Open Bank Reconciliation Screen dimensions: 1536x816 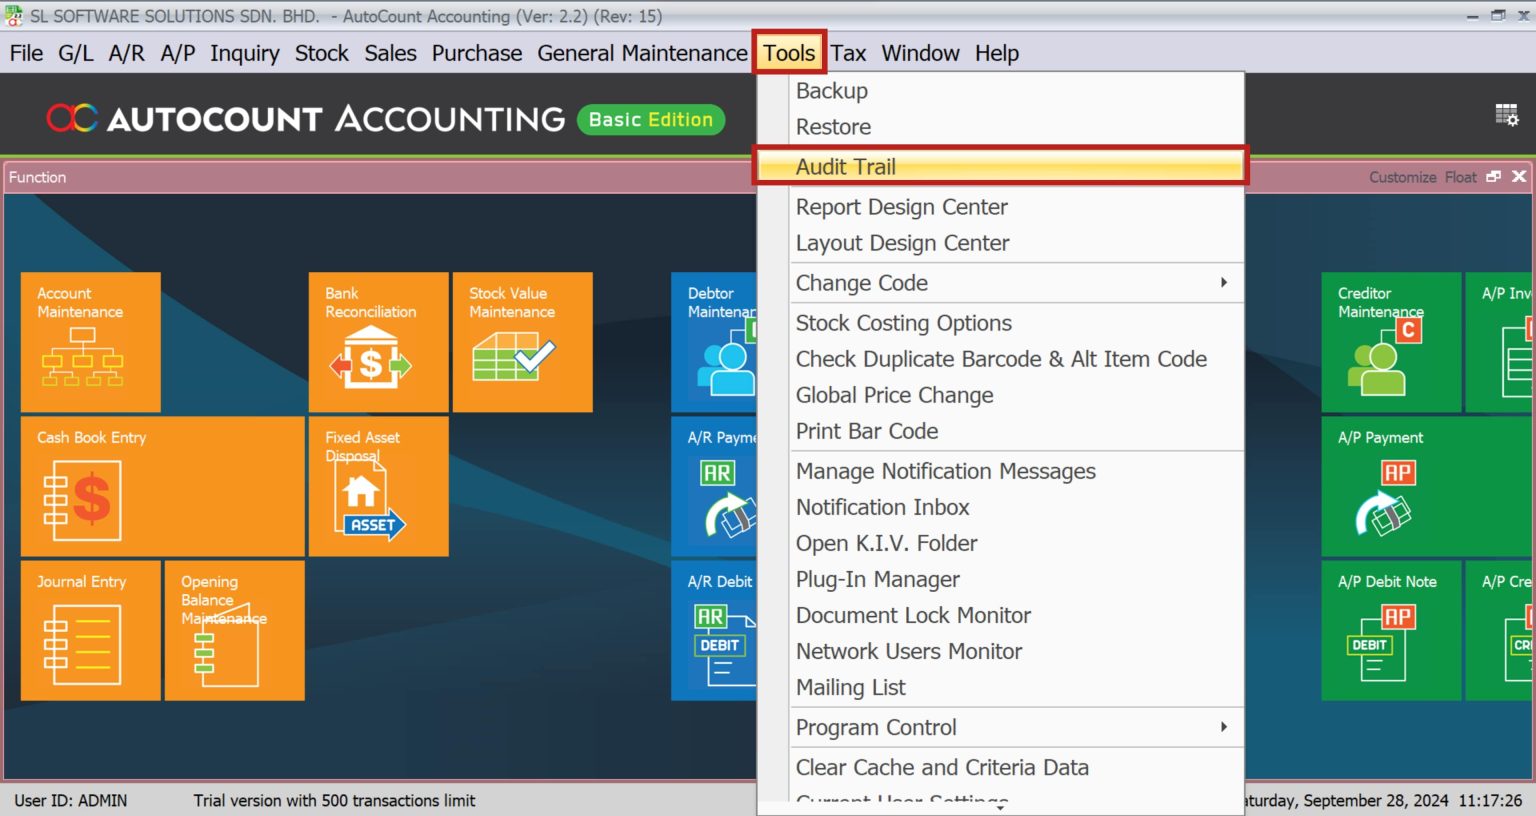coord(378,340)
